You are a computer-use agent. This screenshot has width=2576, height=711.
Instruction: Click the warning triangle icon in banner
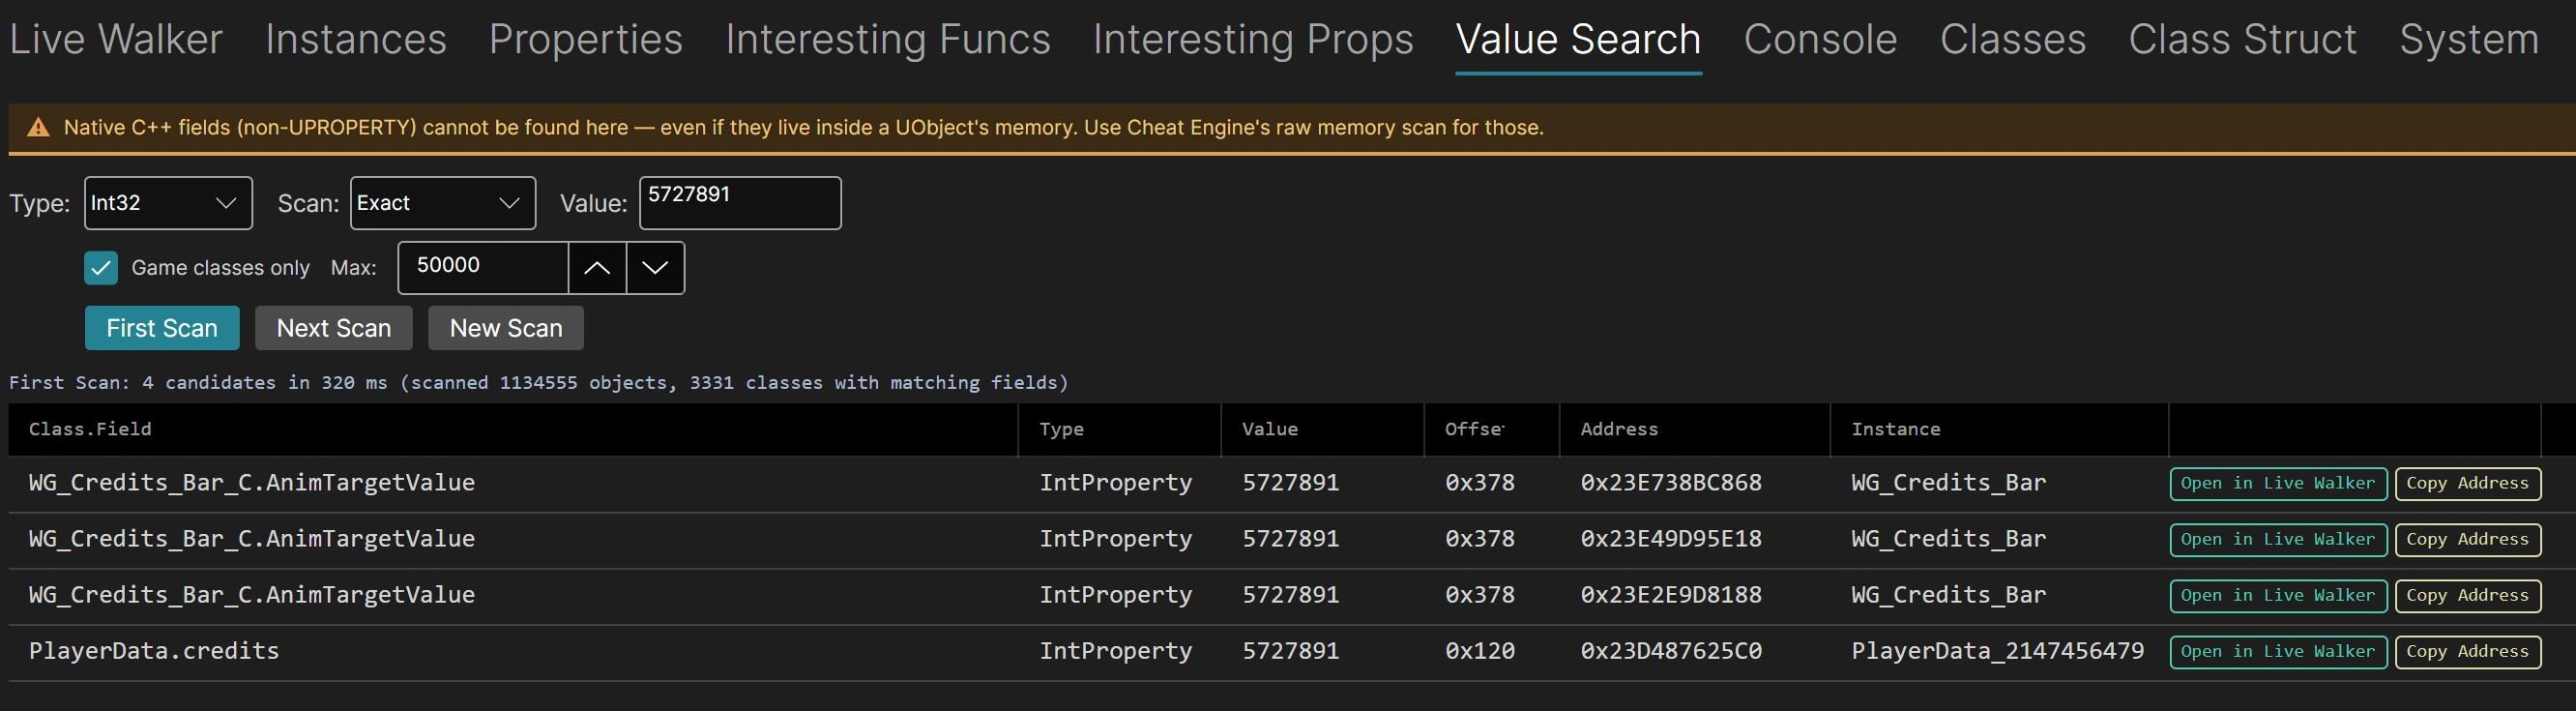(38, 127)
